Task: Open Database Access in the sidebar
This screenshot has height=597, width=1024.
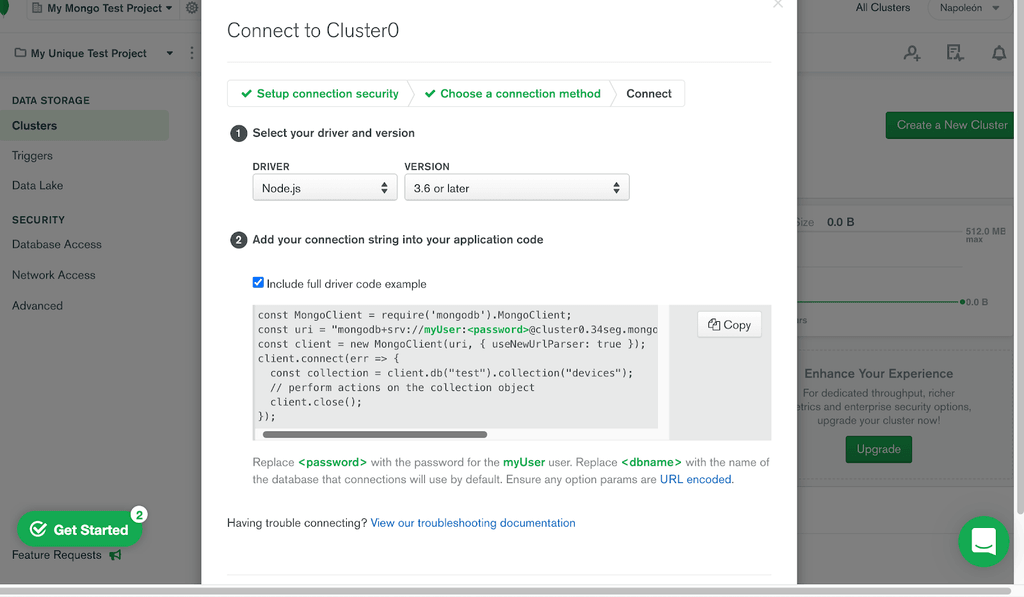Action: (57, 244)
